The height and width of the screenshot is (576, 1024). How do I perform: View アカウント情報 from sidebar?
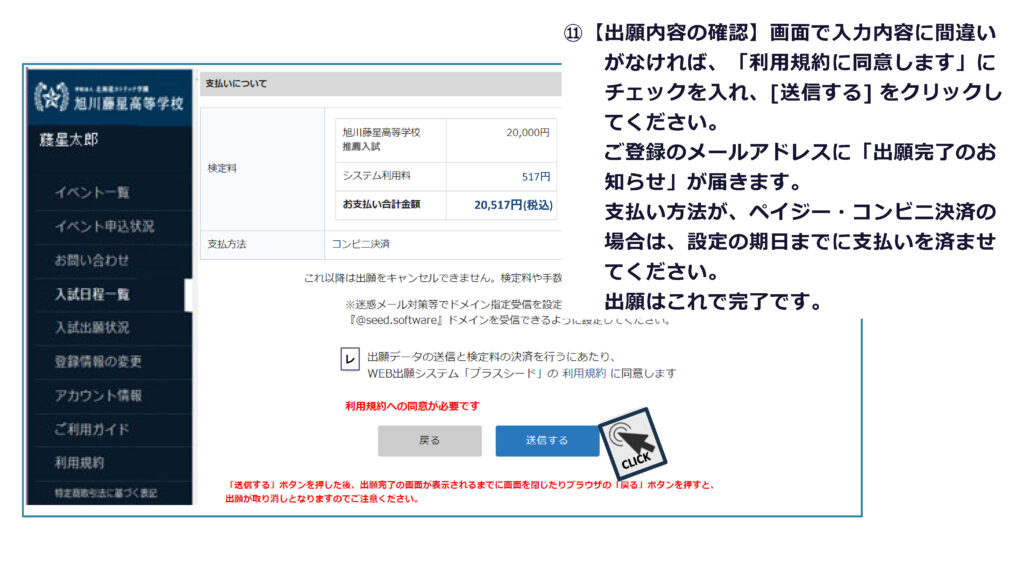(x=98, y=395)
